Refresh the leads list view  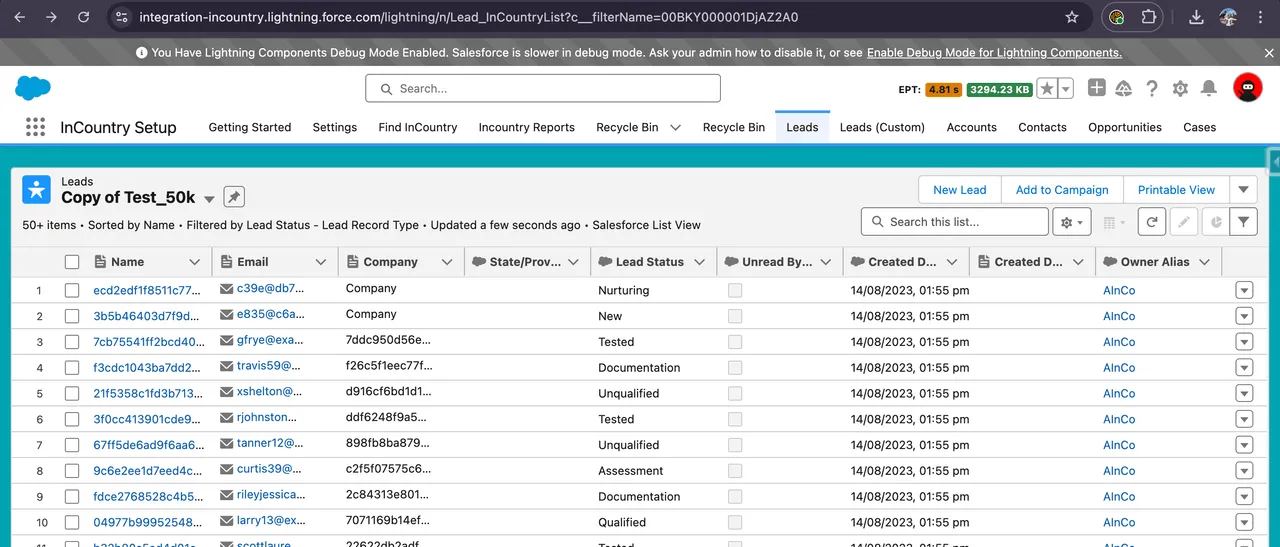coord(1152,222)
